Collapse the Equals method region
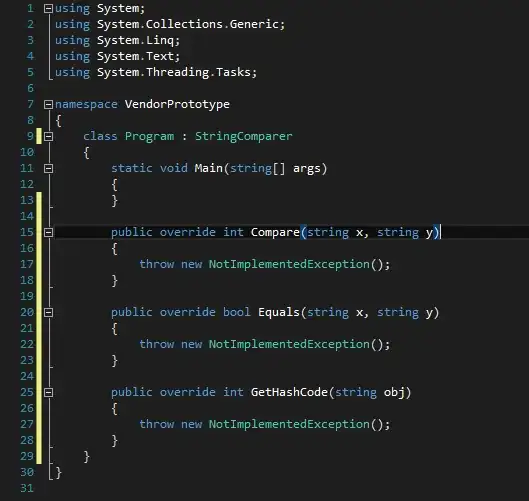The width and height of the screenshot is (529, 501). point(49,312)
